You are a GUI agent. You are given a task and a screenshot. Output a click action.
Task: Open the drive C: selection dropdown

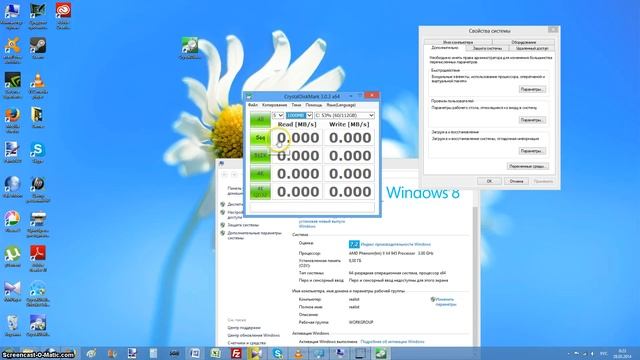[344, 116]
